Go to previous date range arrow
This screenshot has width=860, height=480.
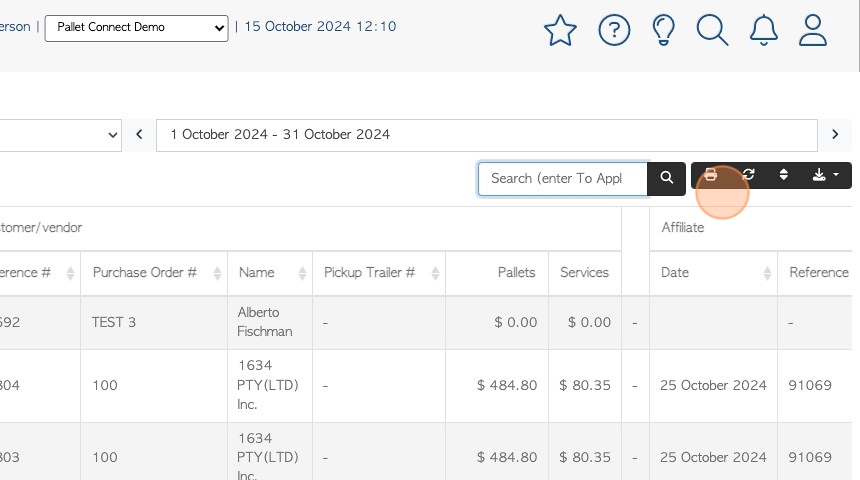[x=139, y=134]
